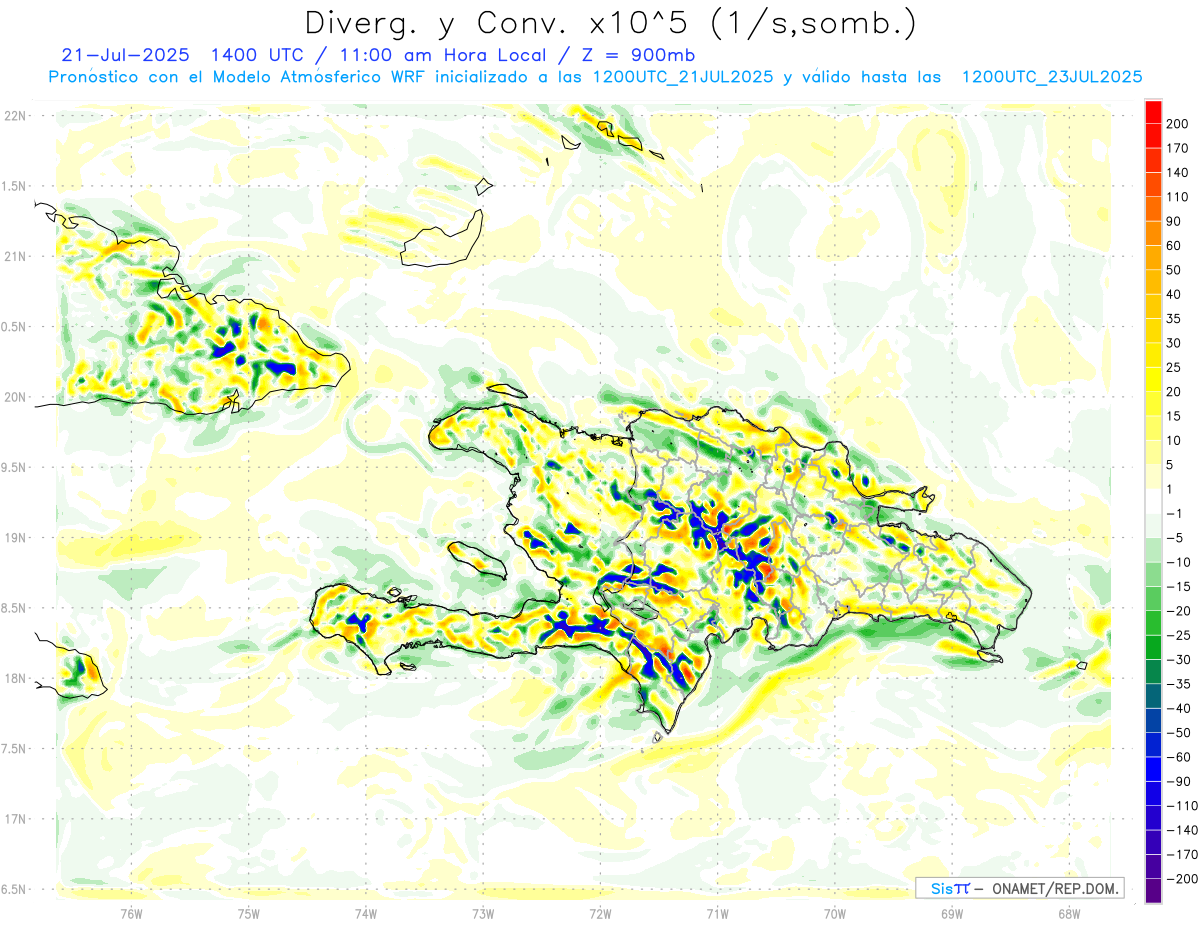The image size is (1200, 927).
Task: Select the 22N latitude label
Action: coord(14,116)
